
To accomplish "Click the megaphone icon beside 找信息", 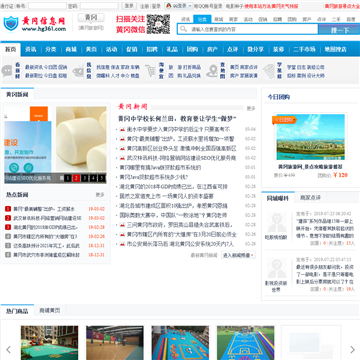I will point(78,71).
